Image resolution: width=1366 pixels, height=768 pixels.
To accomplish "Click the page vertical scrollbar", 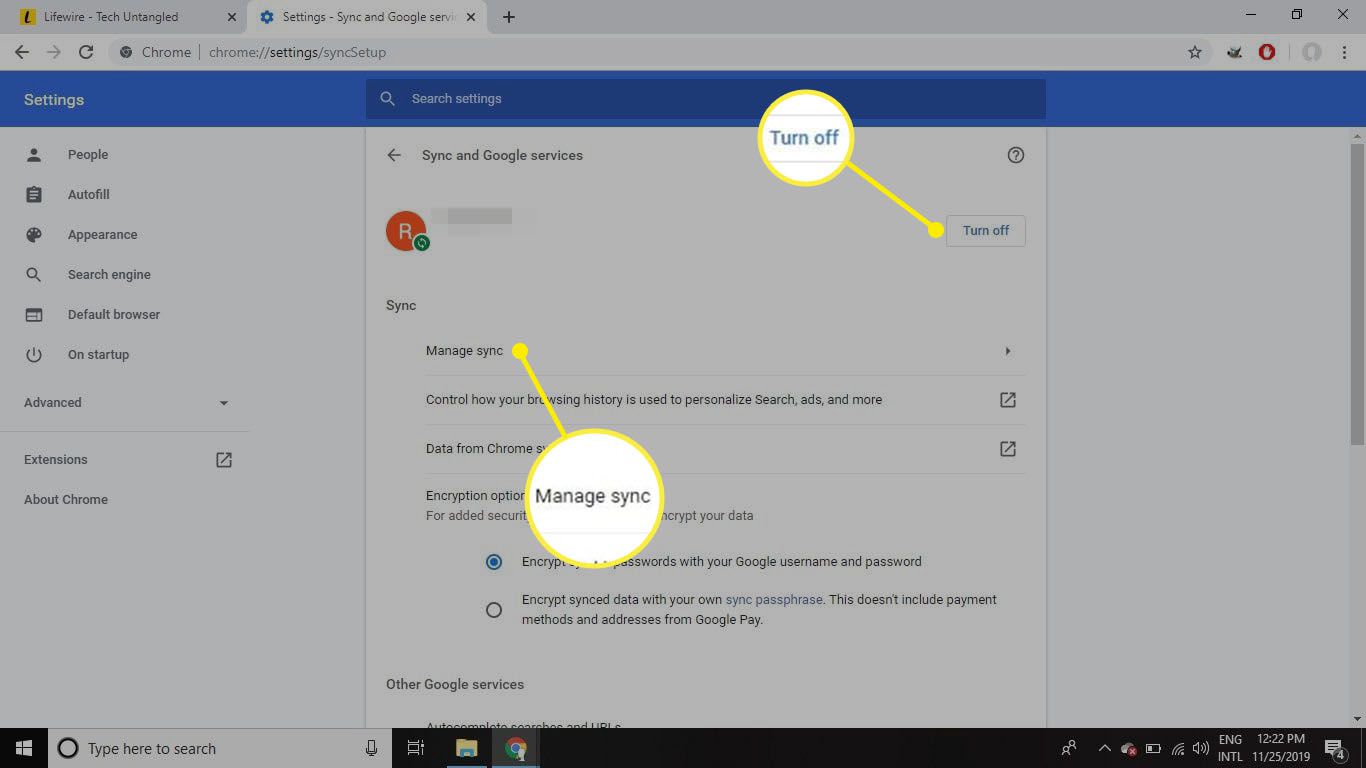I will coord(1357,294).
